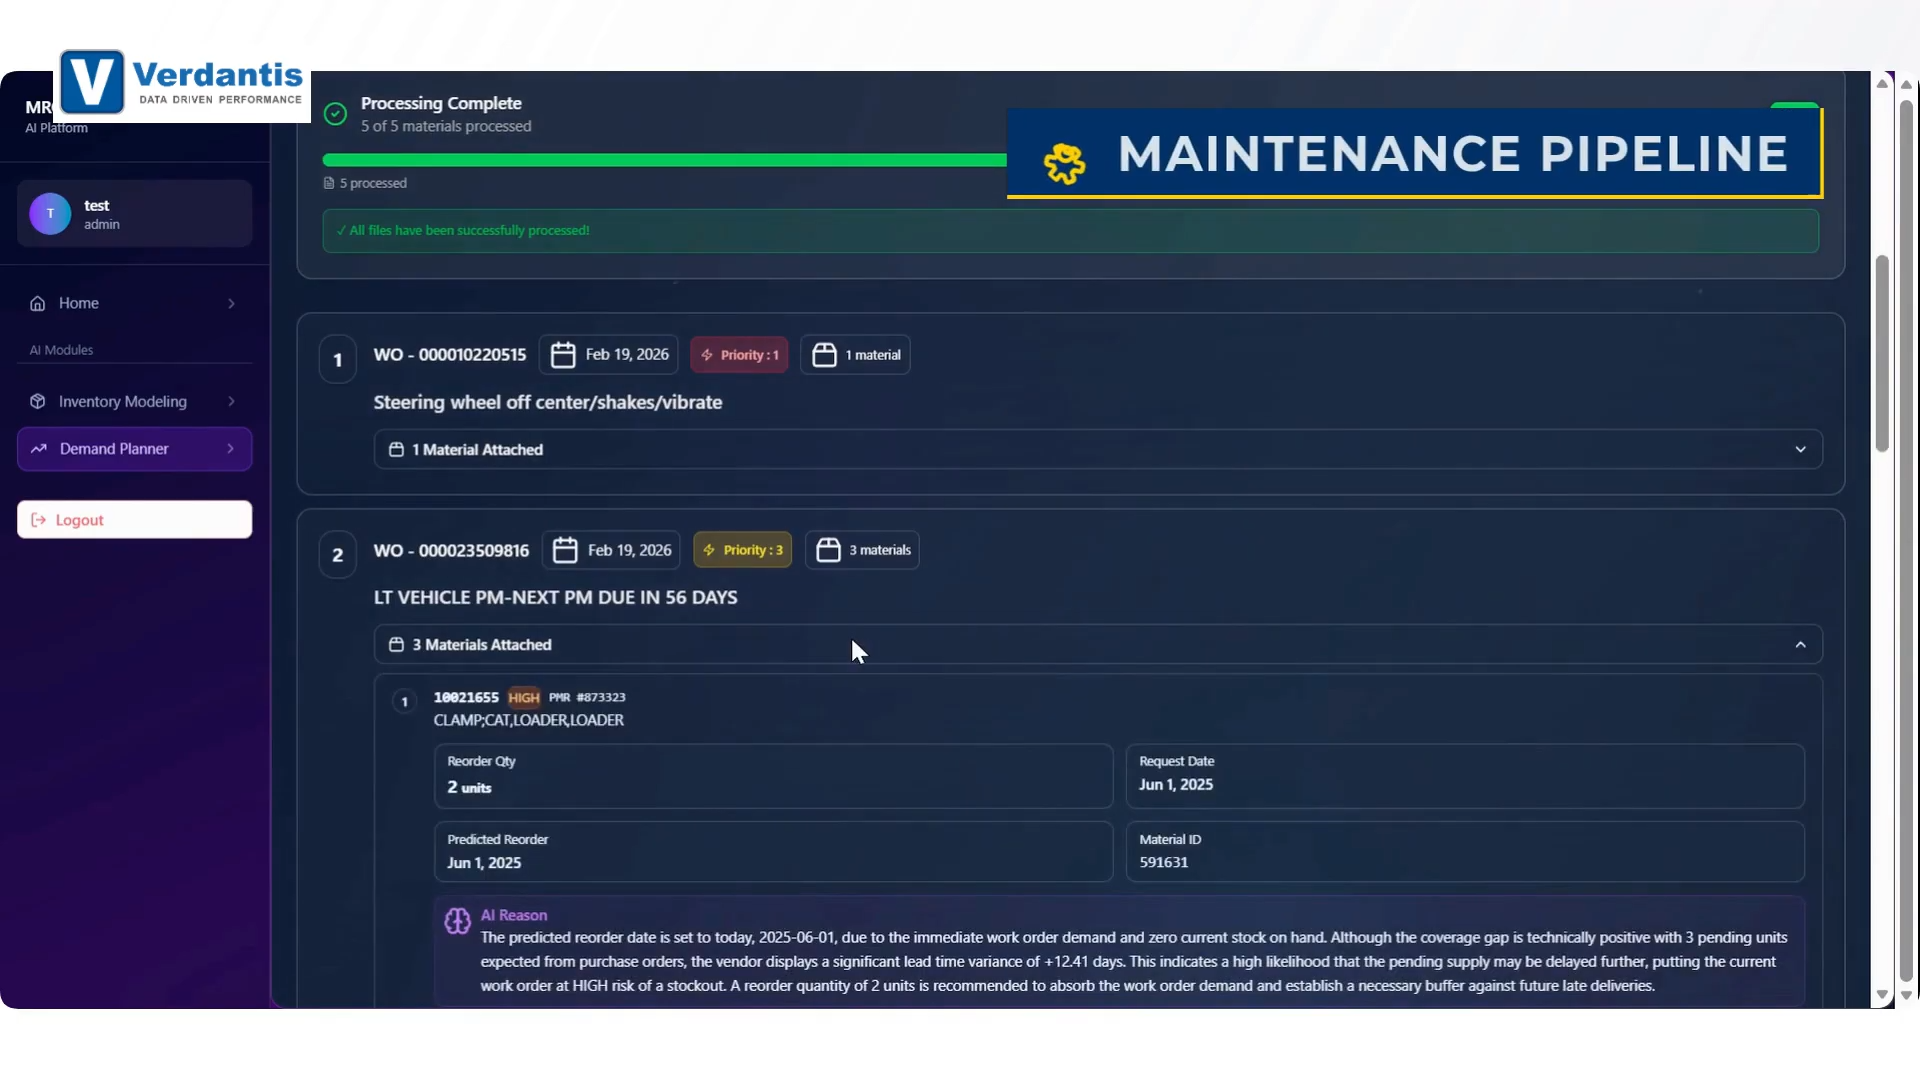1920x1080 pixels.
Task: Click the inner scrollbar down arrow
Action: [1882, 995]
